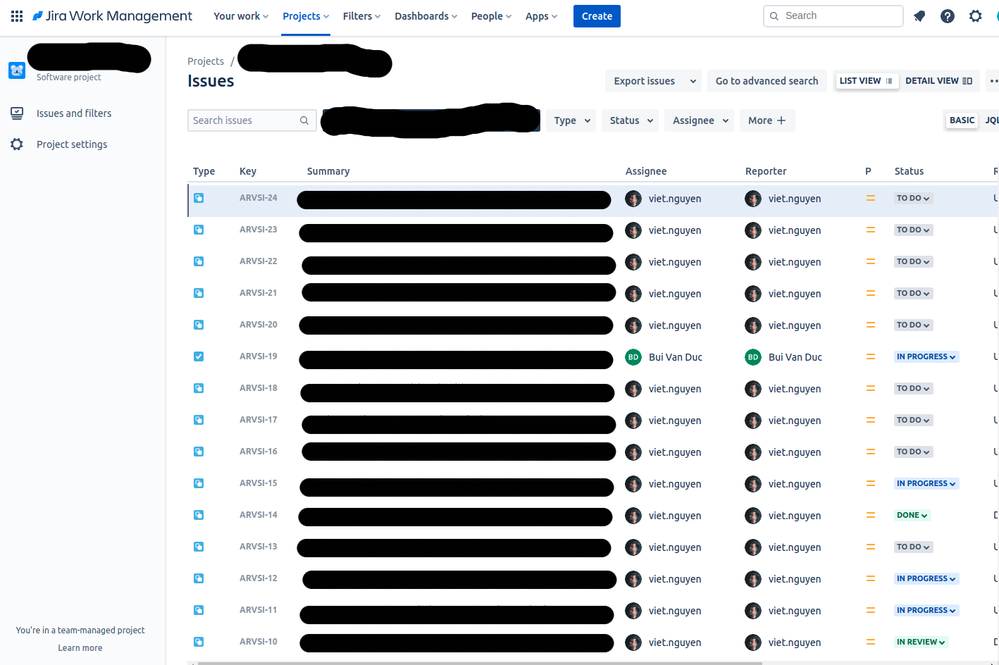
Task: Open the Status filter dropdown
Action: point(631,120)
